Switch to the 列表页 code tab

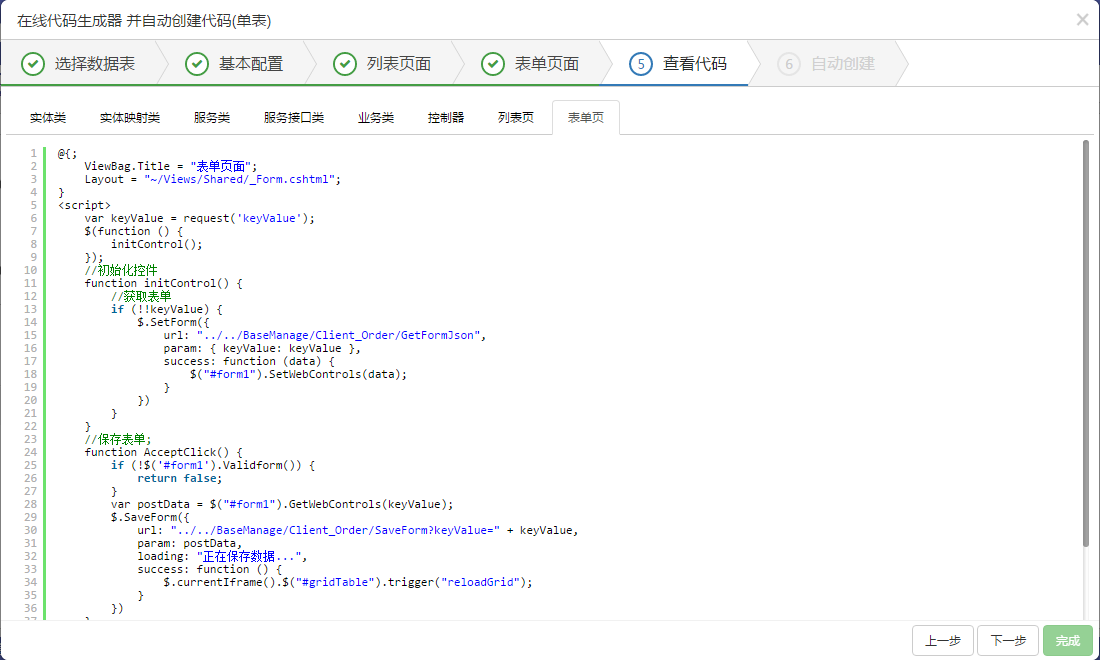516,117
